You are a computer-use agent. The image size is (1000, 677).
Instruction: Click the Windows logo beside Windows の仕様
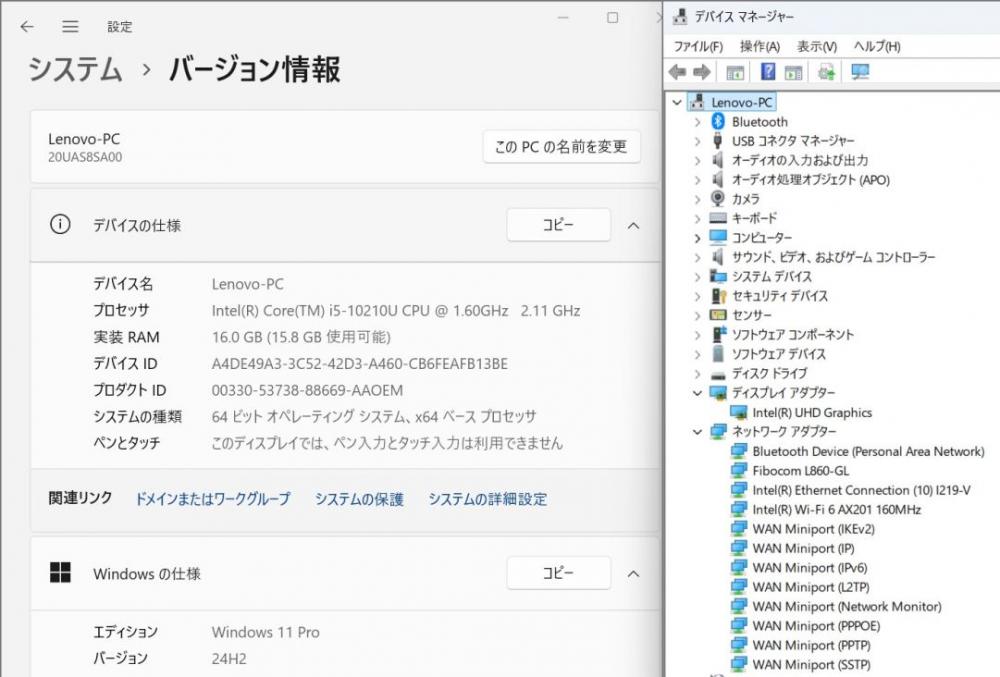click(x=61, y=572)
